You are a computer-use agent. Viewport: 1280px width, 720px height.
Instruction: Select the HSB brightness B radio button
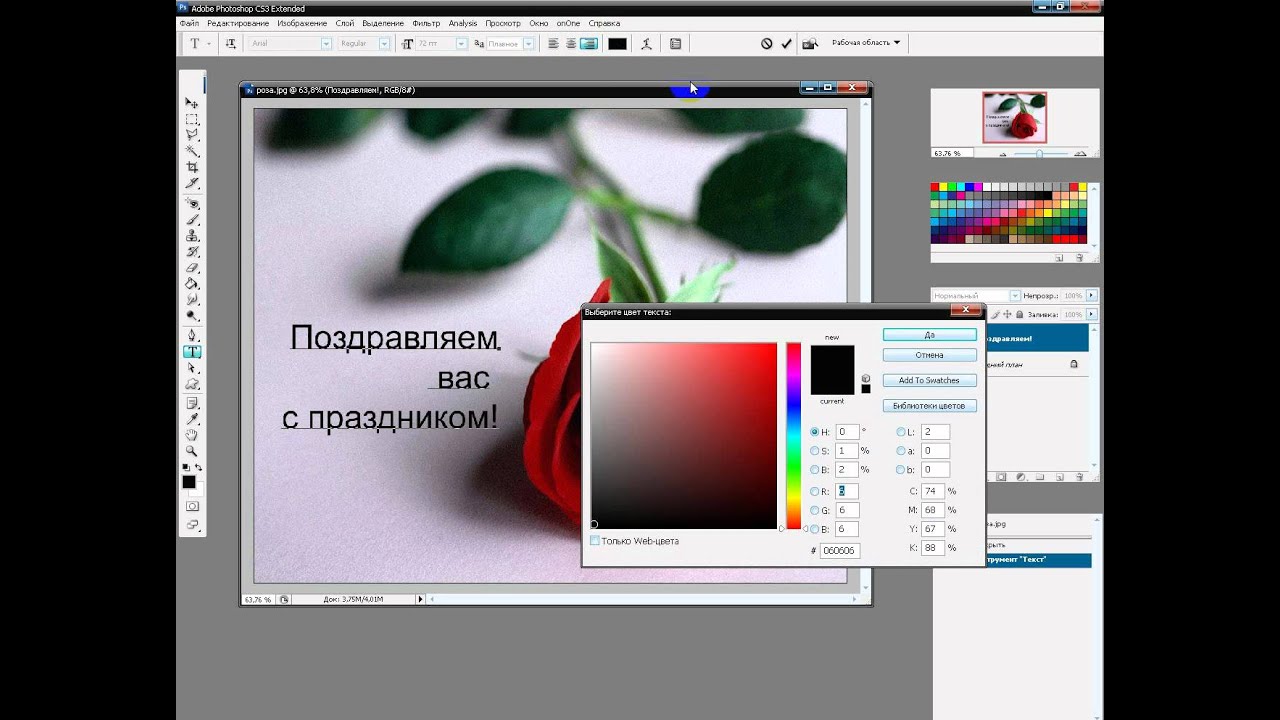pyautogui.click(x=815, y=470)
